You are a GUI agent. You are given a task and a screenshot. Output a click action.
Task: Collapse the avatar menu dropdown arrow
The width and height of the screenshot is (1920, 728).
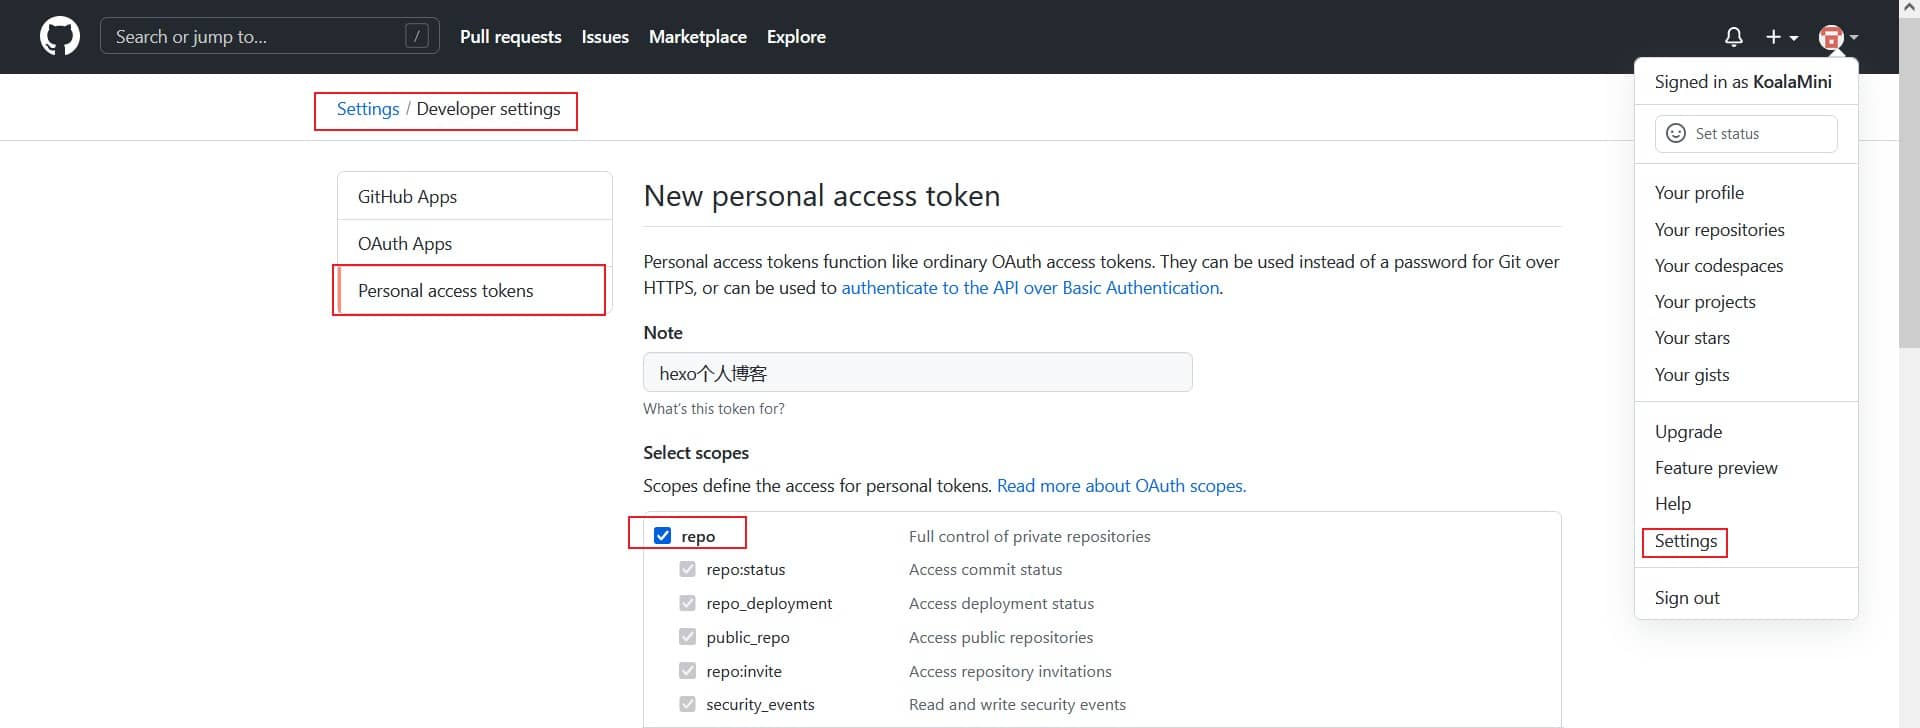pyautogui.click(x=1854, y=37)
